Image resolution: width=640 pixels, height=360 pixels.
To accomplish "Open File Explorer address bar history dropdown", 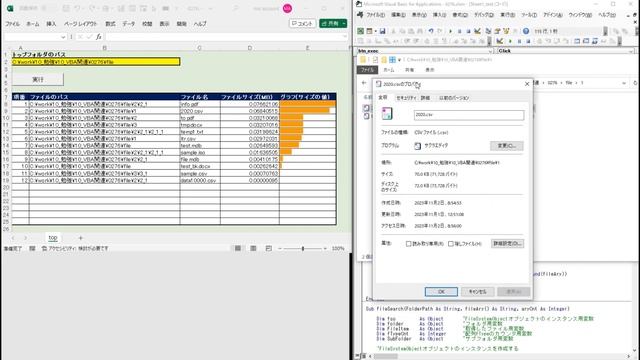I will (624, 83).
